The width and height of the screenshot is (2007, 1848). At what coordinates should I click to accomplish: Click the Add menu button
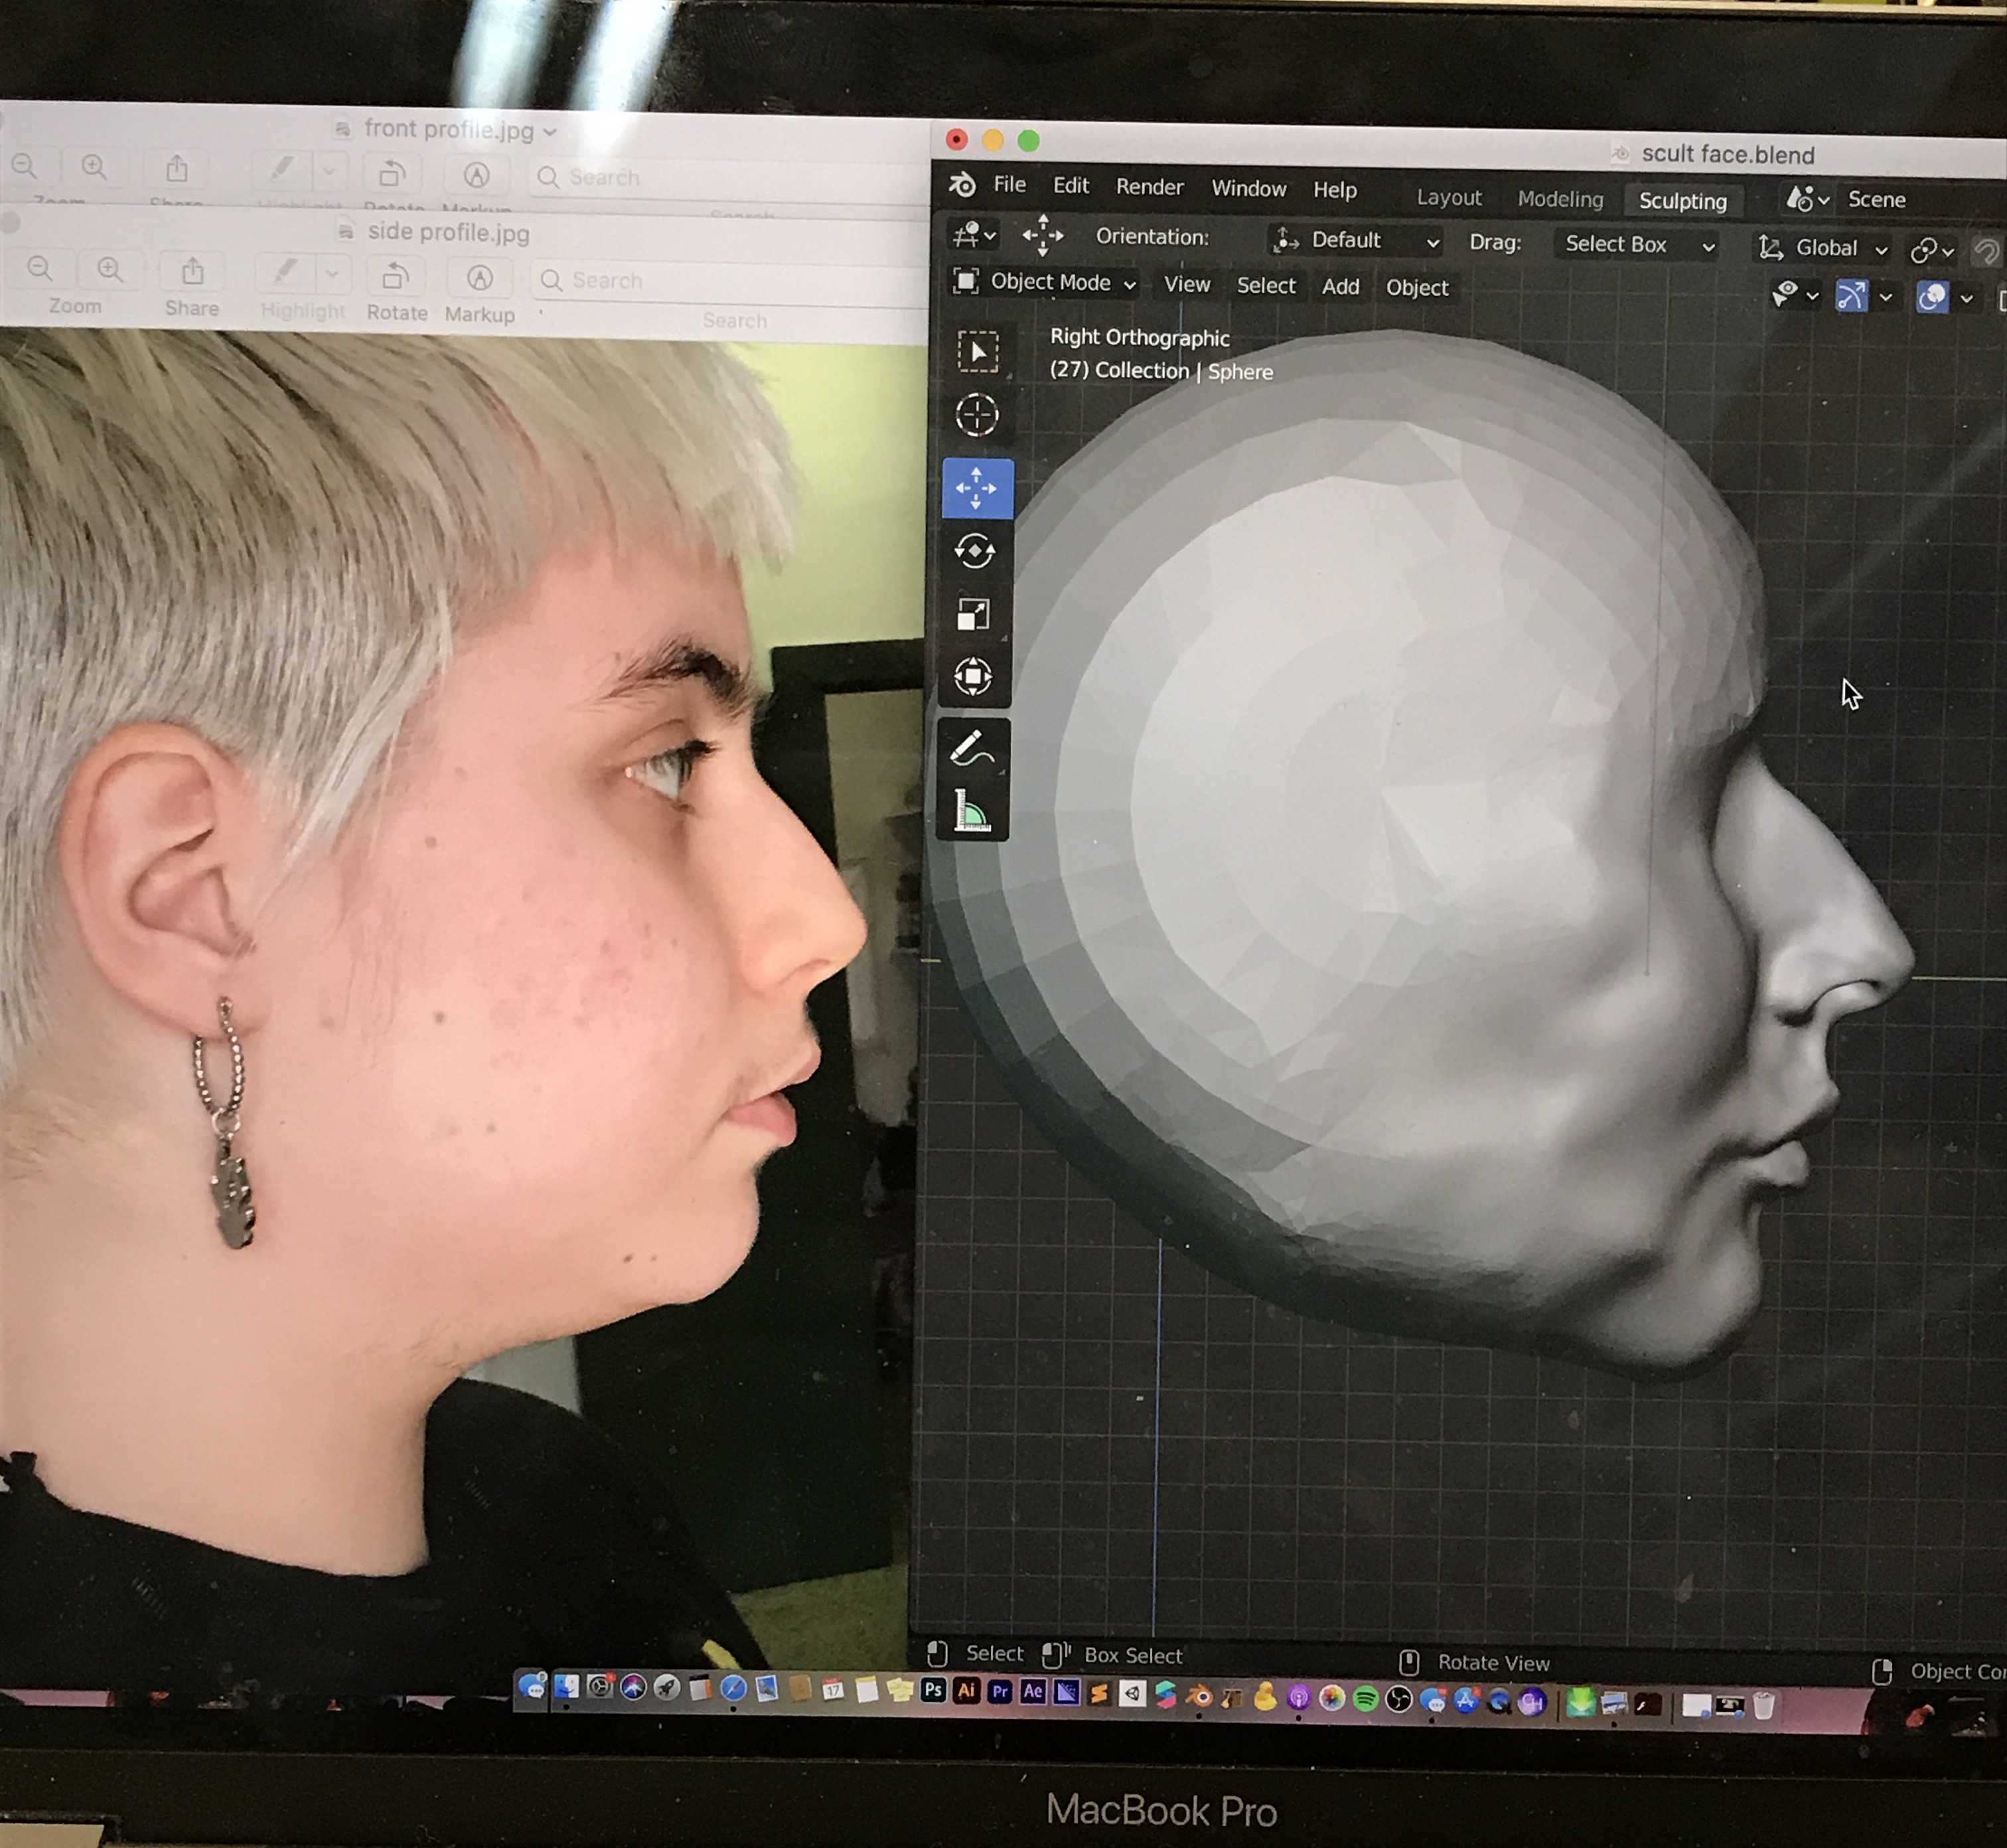pos(1340,287)
